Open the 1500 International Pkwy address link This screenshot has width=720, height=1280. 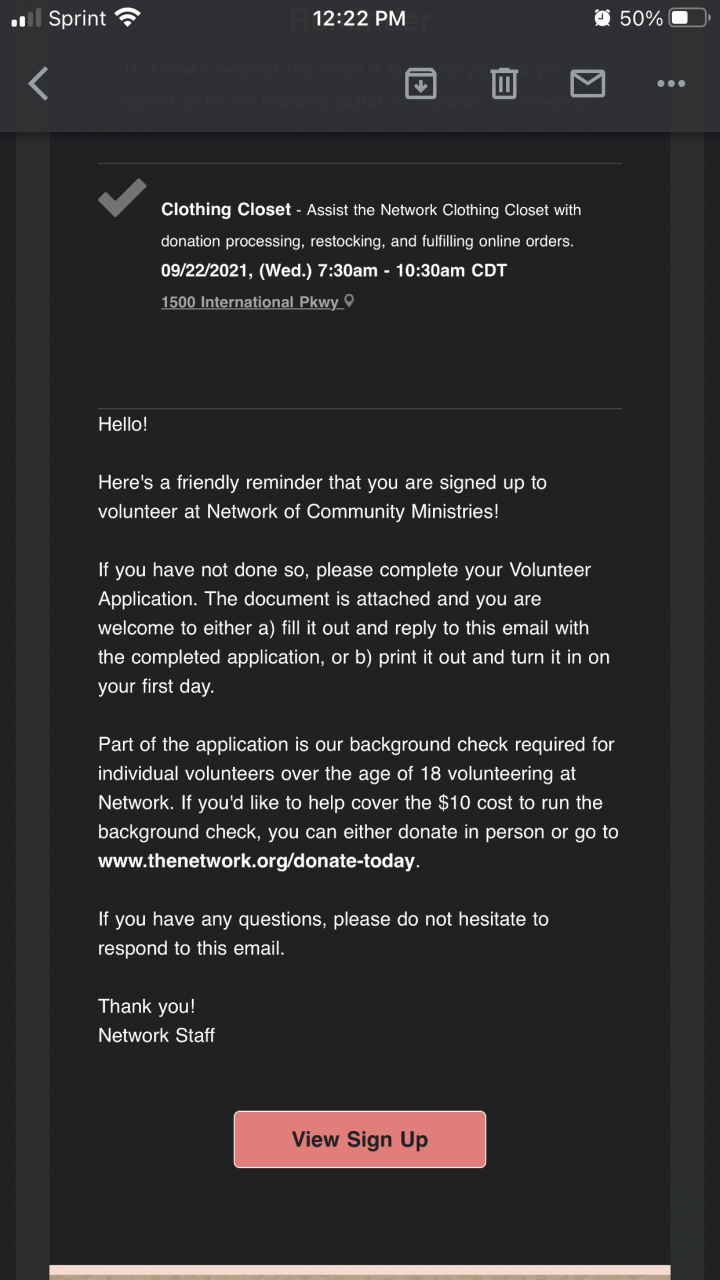point(251,302)
